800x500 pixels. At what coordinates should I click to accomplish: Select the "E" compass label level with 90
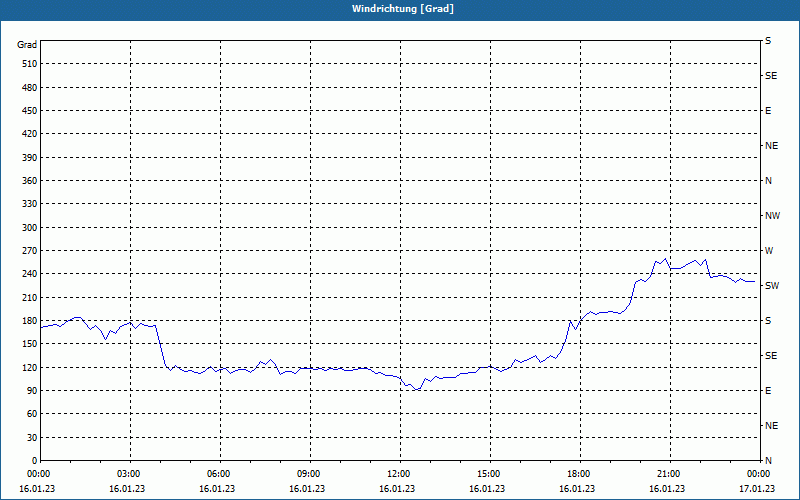tap(768, 391)
